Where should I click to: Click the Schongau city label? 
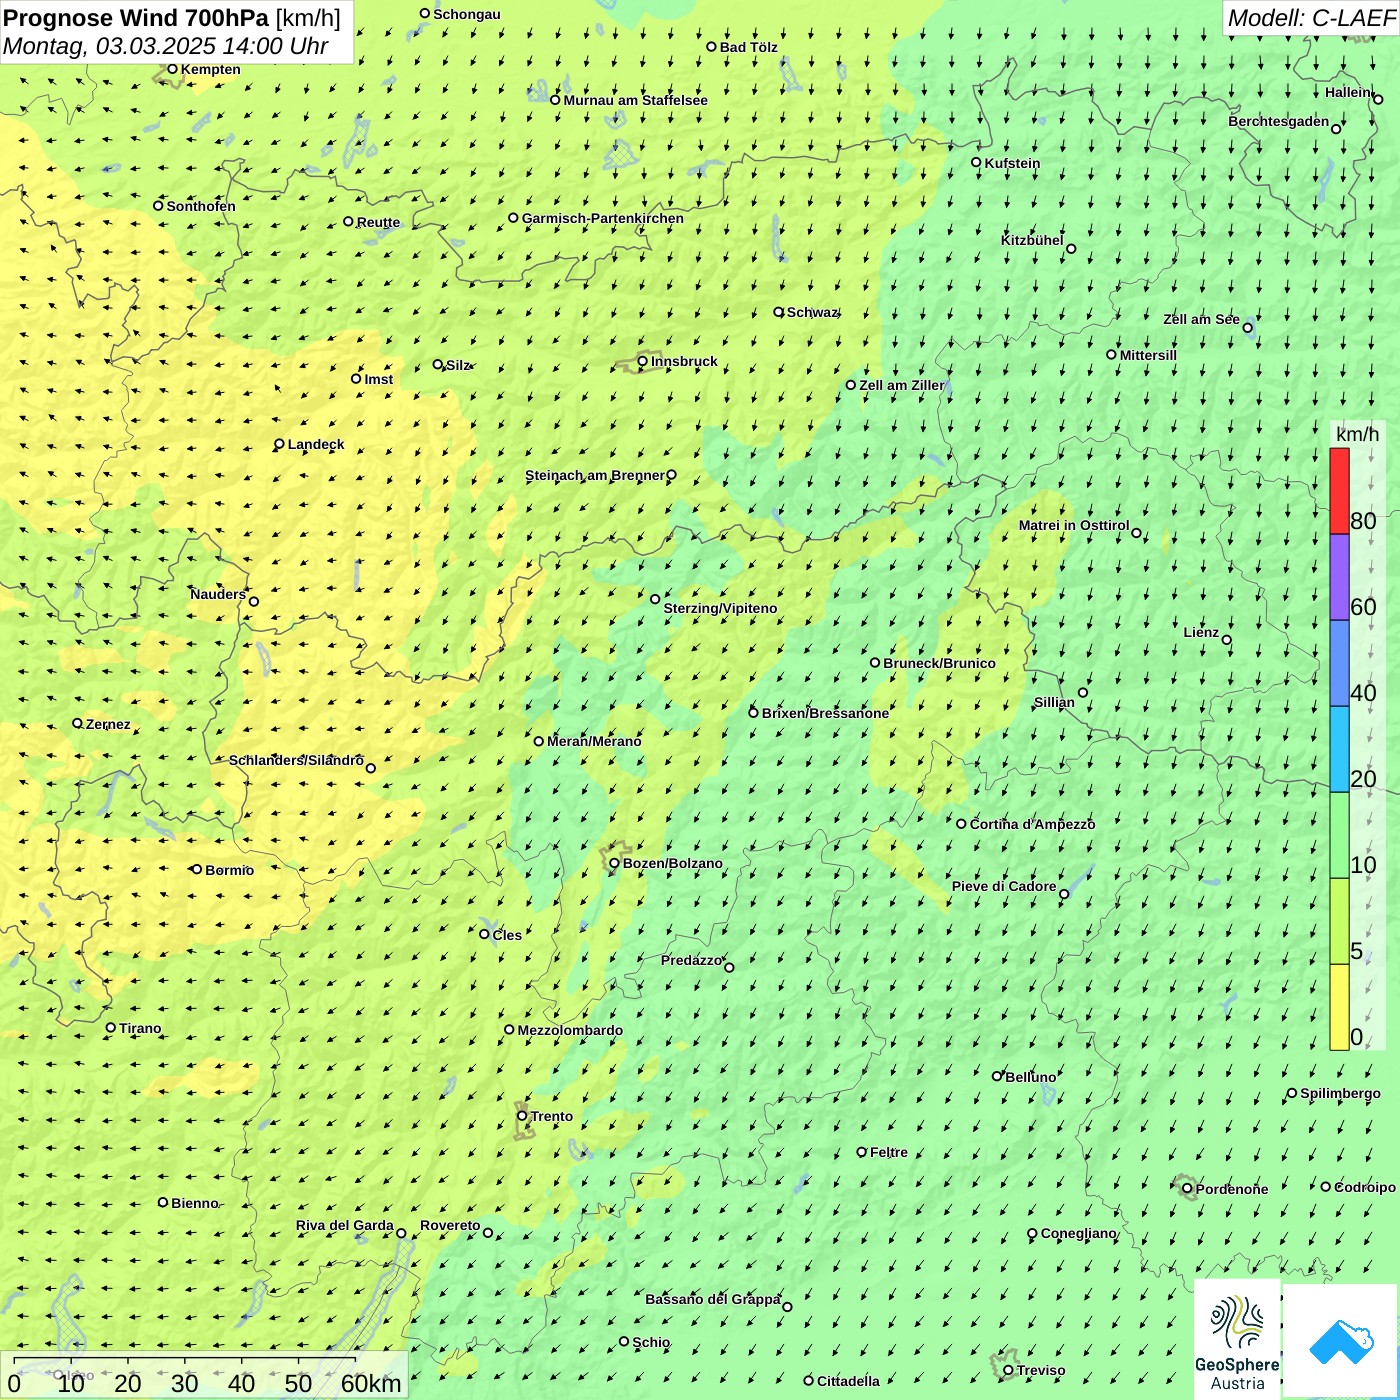tap(467, 14)
